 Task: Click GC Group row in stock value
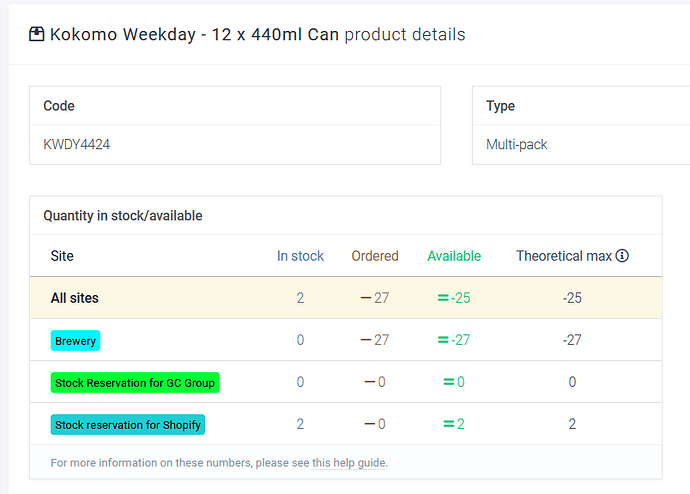pos(300,382)
